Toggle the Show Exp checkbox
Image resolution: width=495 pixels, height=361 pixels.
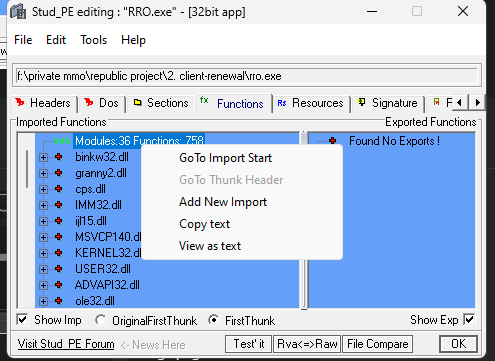tap(469, 320)
